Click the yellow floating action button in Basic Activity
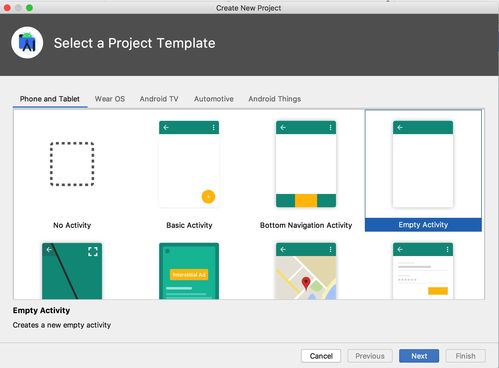The width and height of the screenshot is (499, 368). point(208,197)
